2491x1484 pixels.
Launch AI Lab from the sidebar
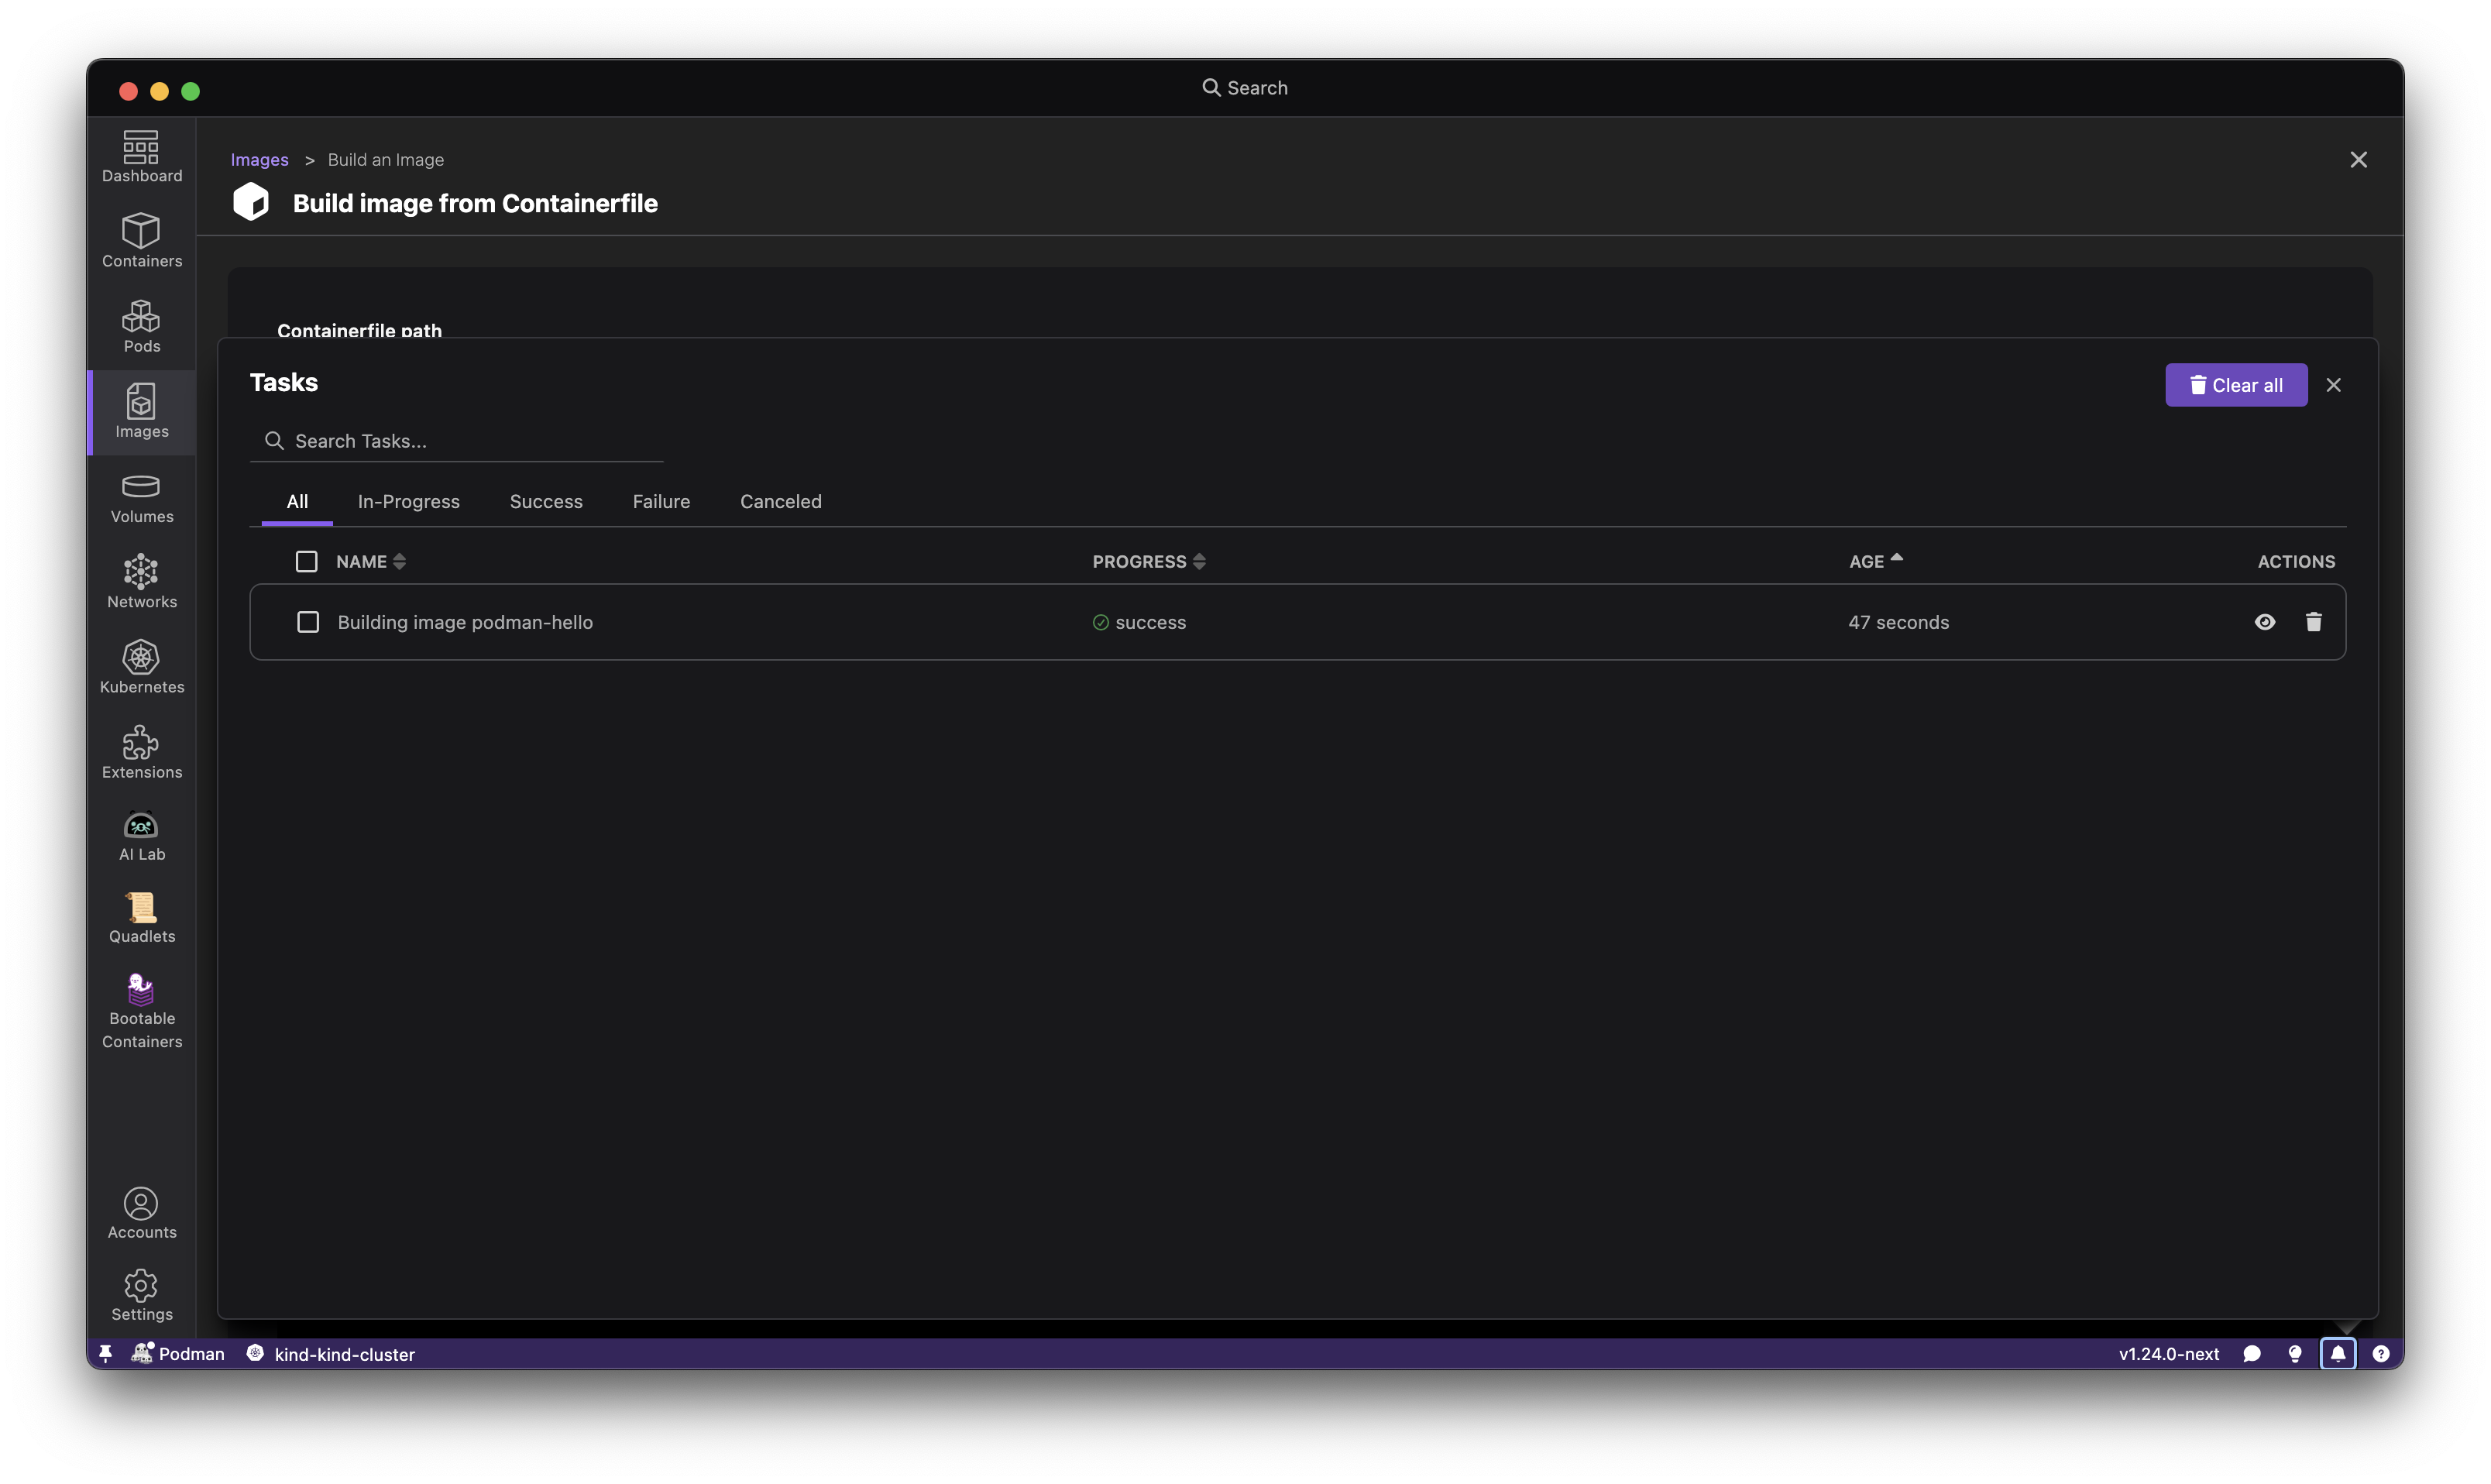pyautogui.click(x=141, y=837)
